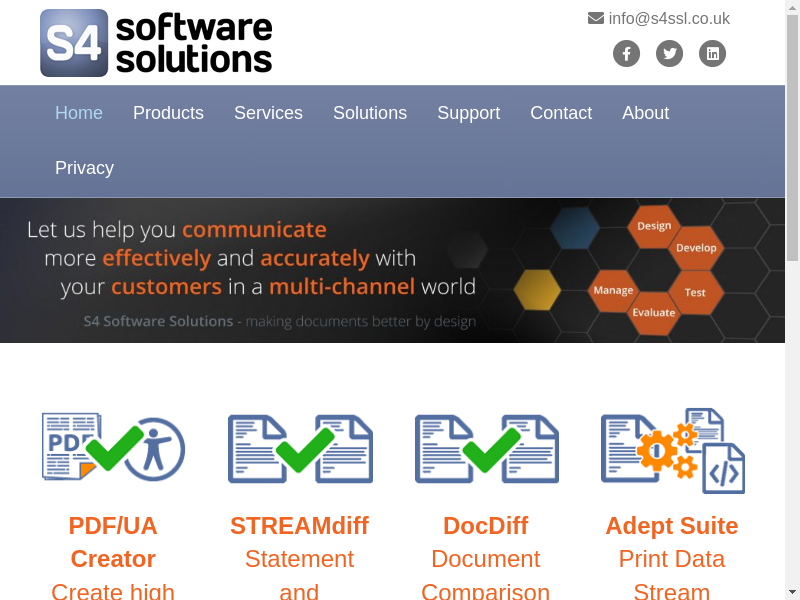
Task: Go to the Home menu item
Action: pyautogui.click(x=79, y=113)
